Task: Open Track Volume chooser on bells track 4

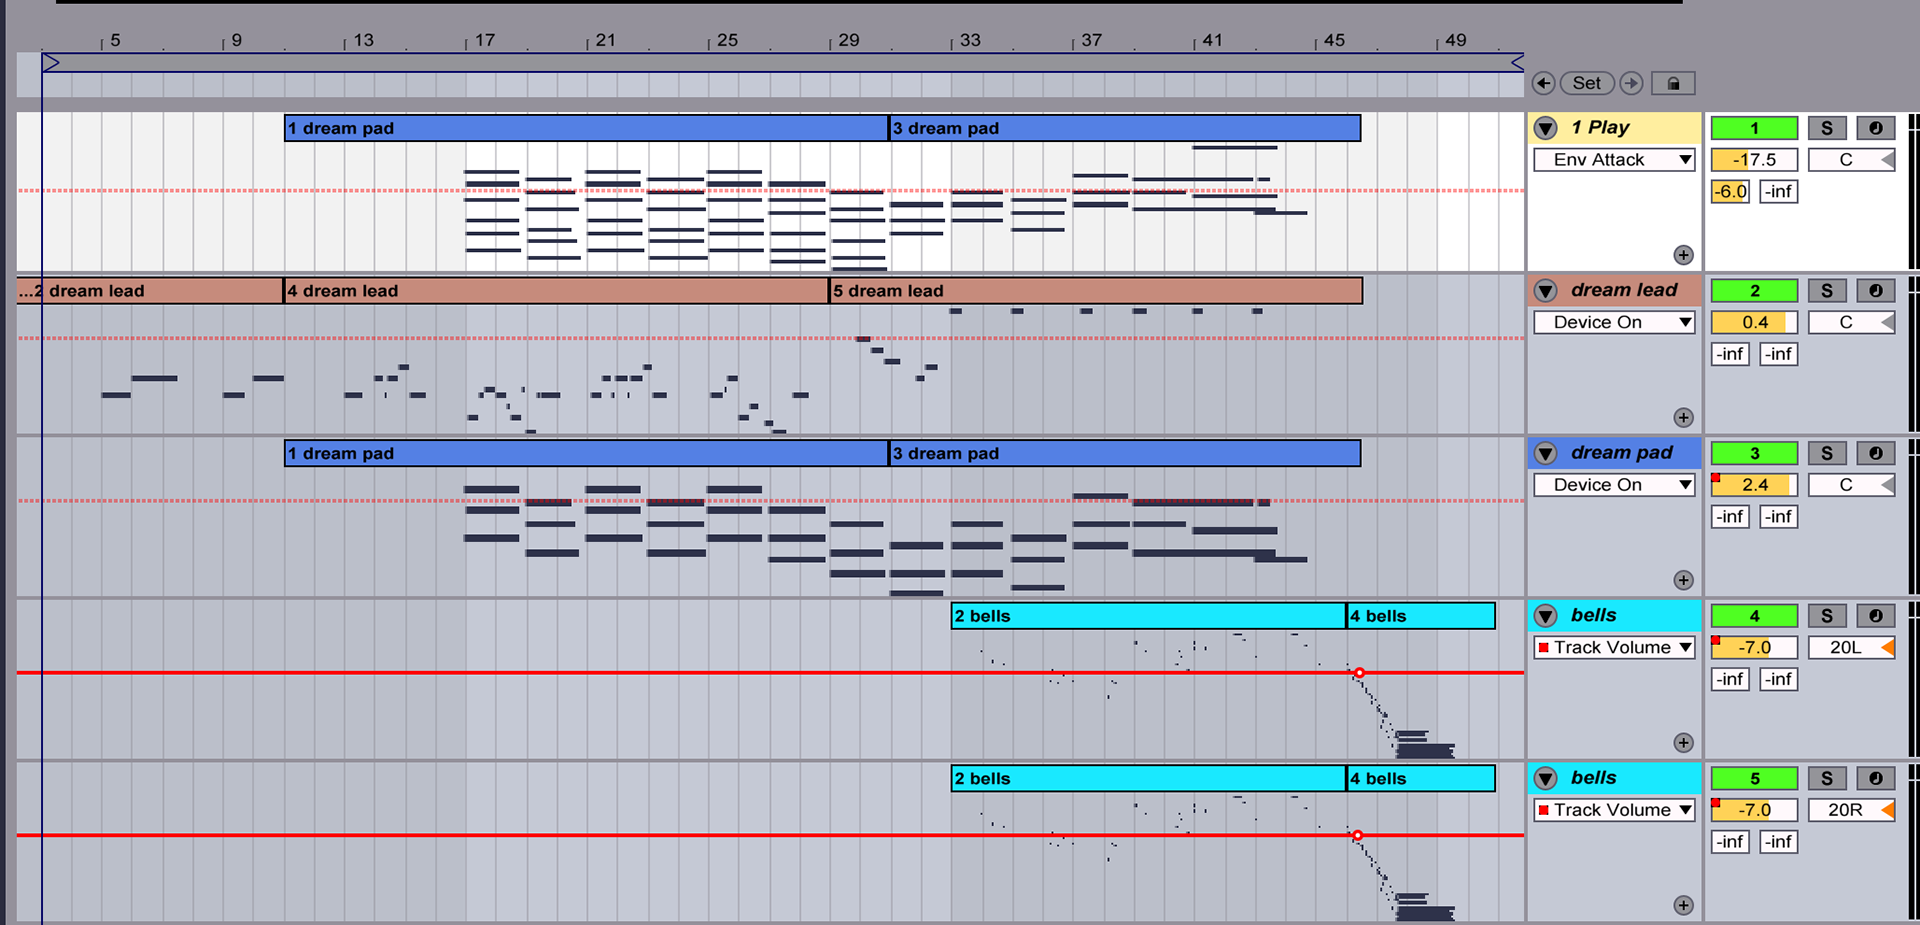Action: point(1614,647)
